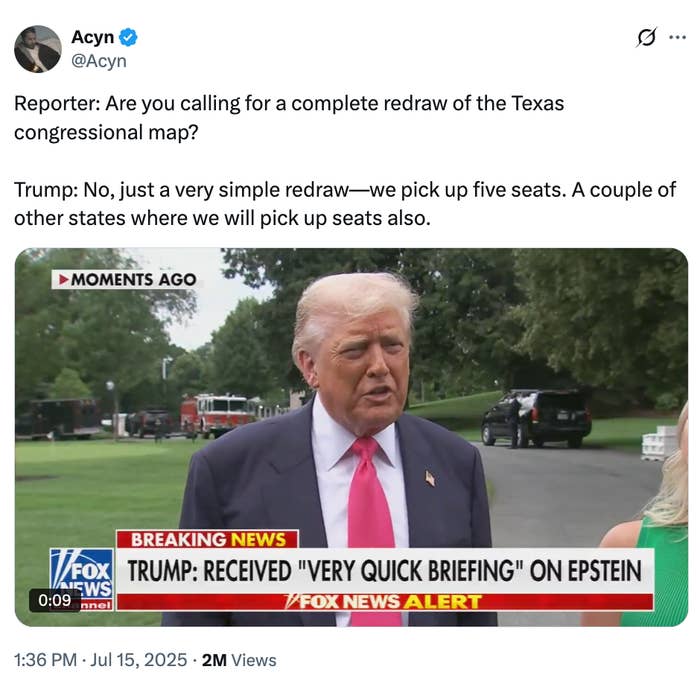Click the headline about "VERY QUICK BRIEFING" on Epstein
This screenshot has width=700, height=681.
click(384, 571)
